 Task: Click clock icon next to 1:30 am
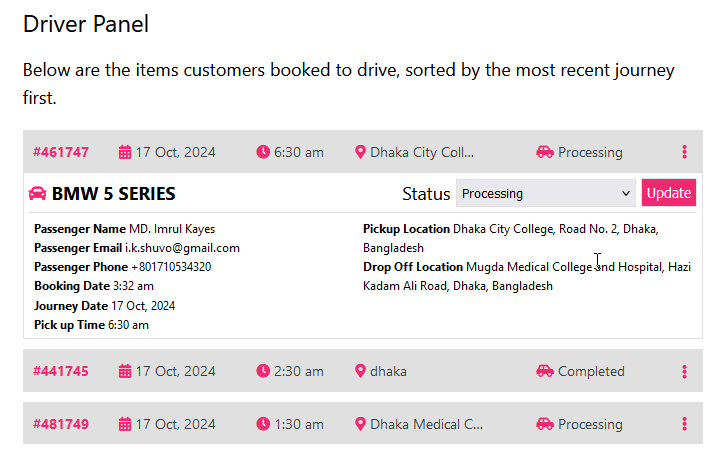pos(263,424)
